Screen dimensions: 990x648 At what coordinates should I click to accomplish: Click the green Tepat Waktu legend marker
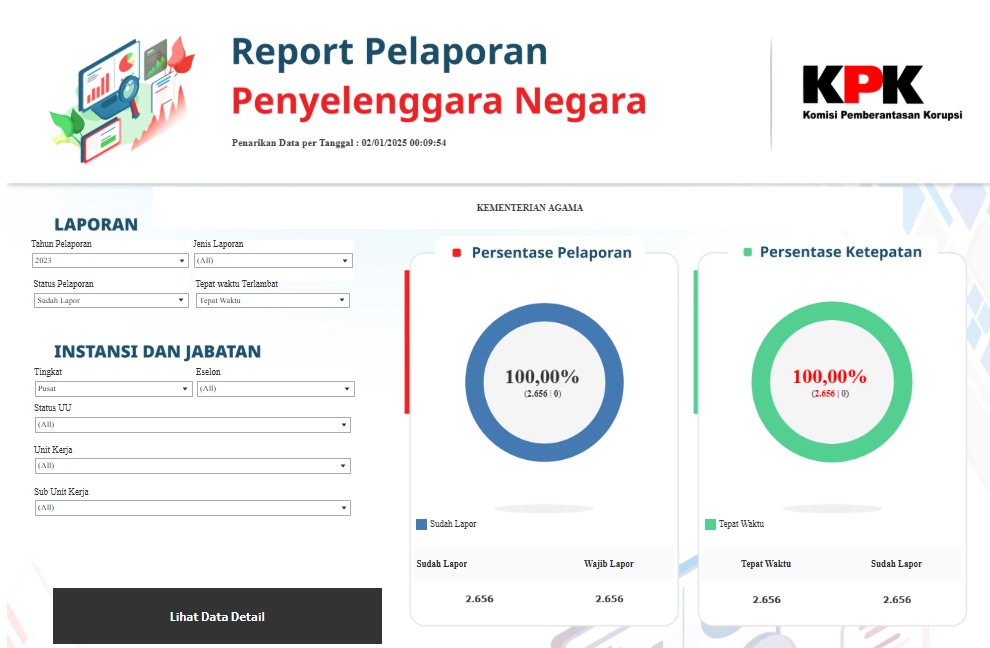(x=711, y=523)
